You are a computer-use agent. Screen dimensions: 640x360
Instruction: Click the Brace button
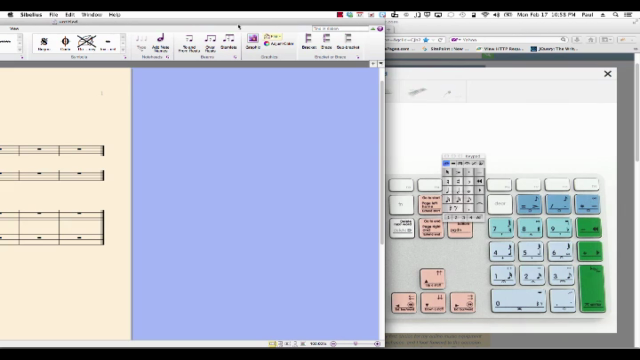[x=327, y=42]
